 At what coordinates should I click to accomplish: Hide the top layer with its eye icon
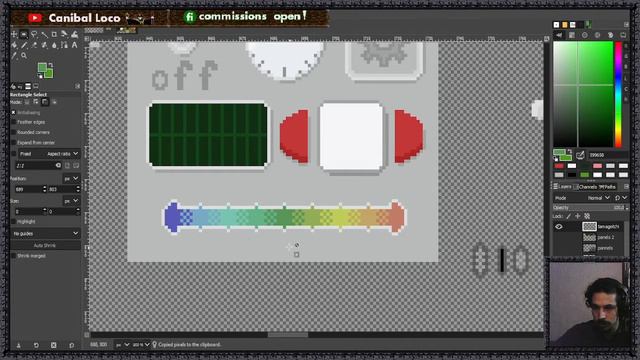pos(559,227)
